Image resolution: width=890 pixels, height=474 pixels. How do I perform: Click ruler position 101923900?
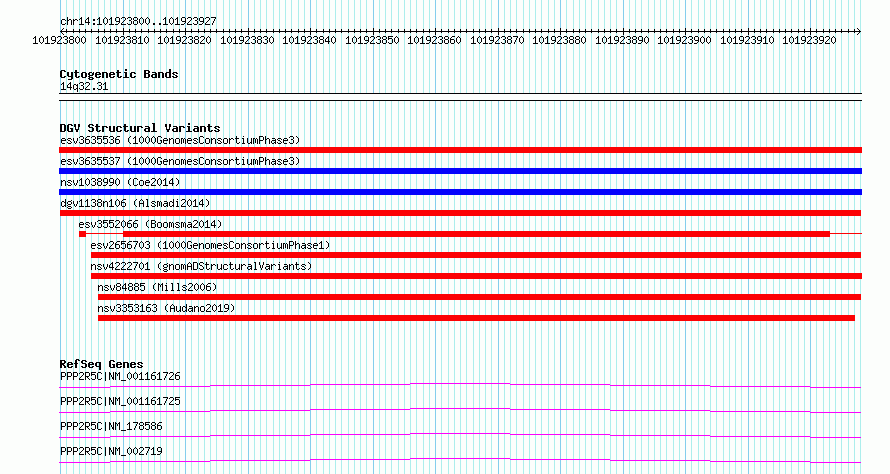pyautogui.click(x=685, y=40)
